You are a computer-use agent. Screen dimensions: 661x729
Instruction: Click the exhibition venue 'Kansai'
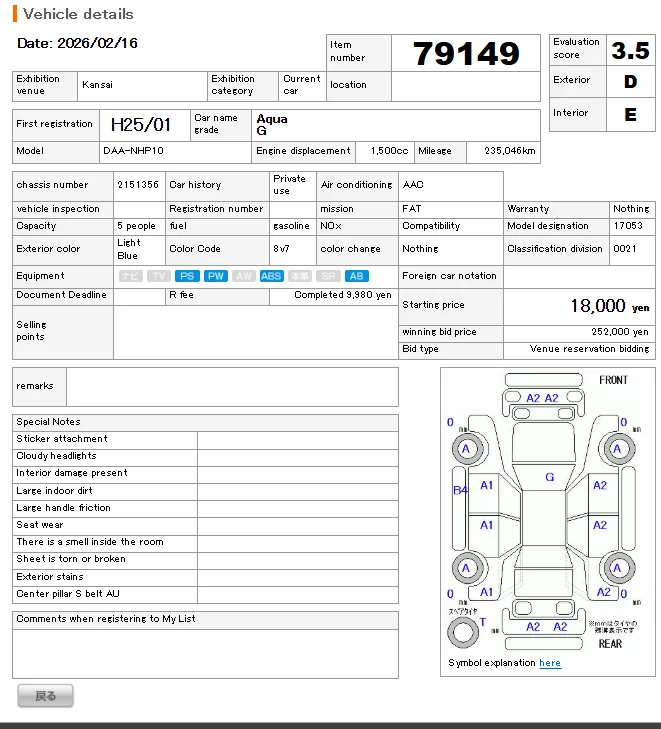click(x=97, y=85)
